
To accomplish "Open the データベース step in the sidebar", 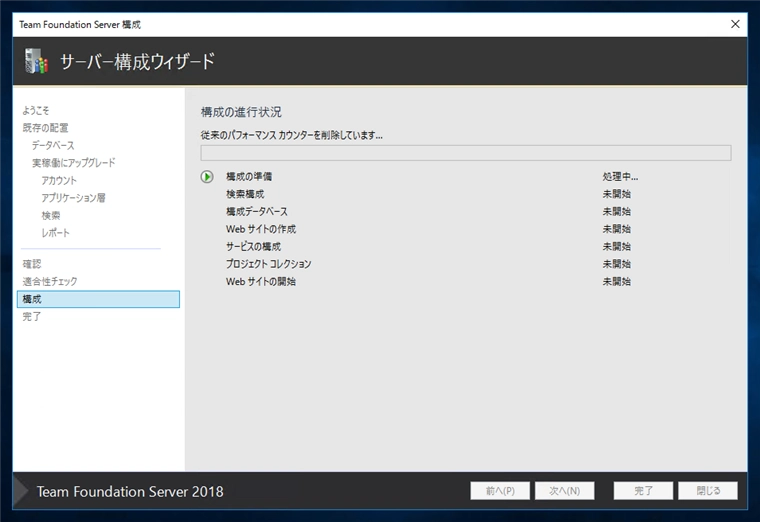I will point(53,145).
